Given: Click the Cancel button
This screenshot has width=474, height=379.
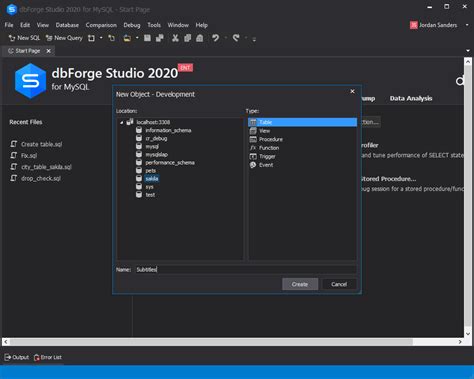Looking at the screenshot, I should point(339,284).
